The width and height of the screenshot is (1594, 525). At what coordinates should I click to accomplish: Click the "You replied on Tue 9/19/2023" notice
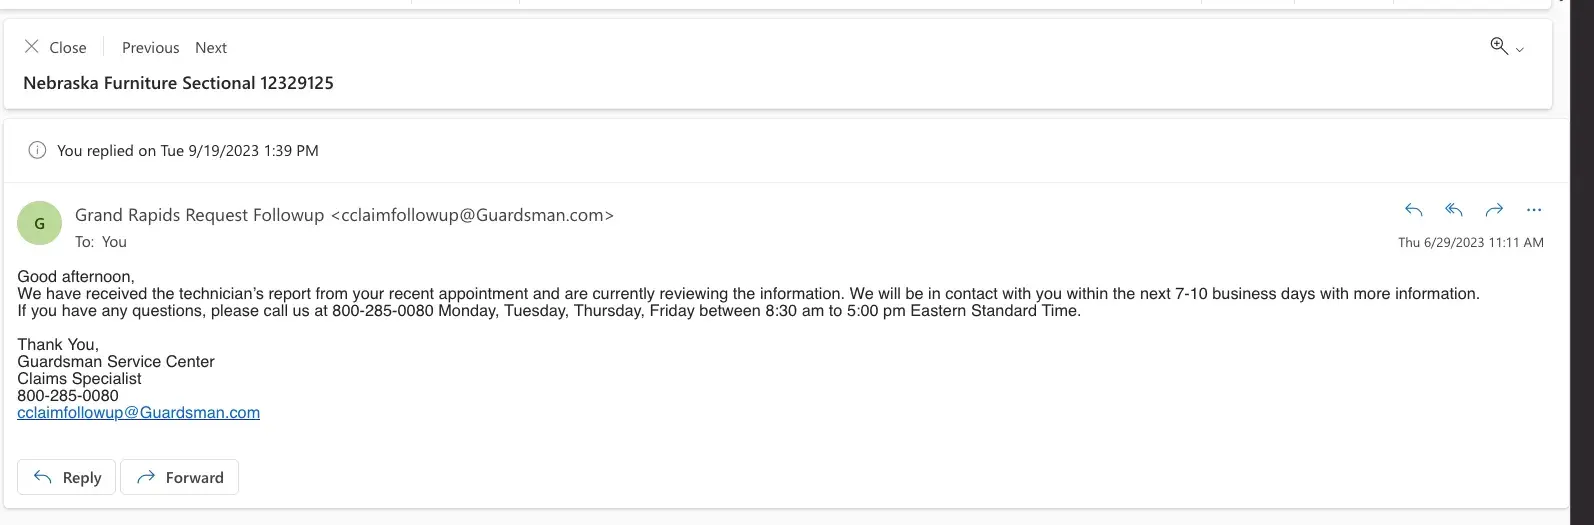coord(188,151)
